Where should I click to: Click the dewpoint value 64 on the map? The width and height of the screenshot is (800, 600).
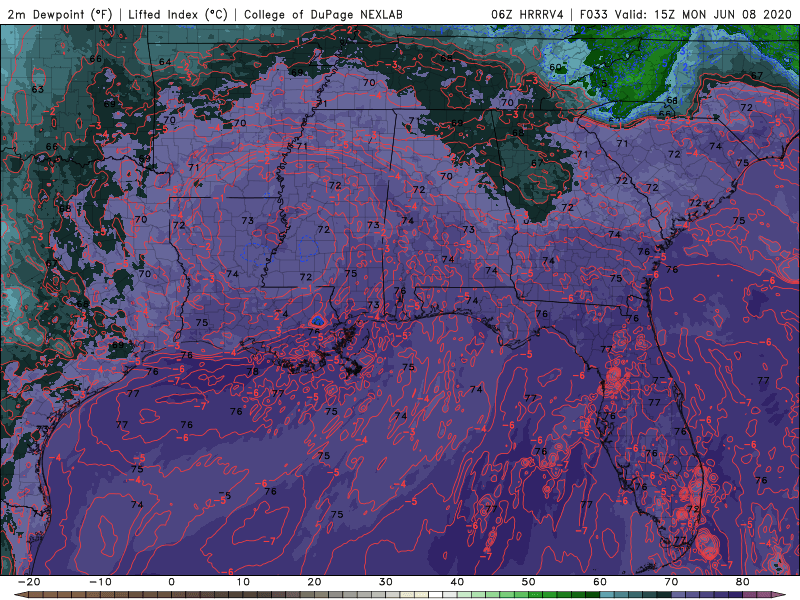point(165,62)
